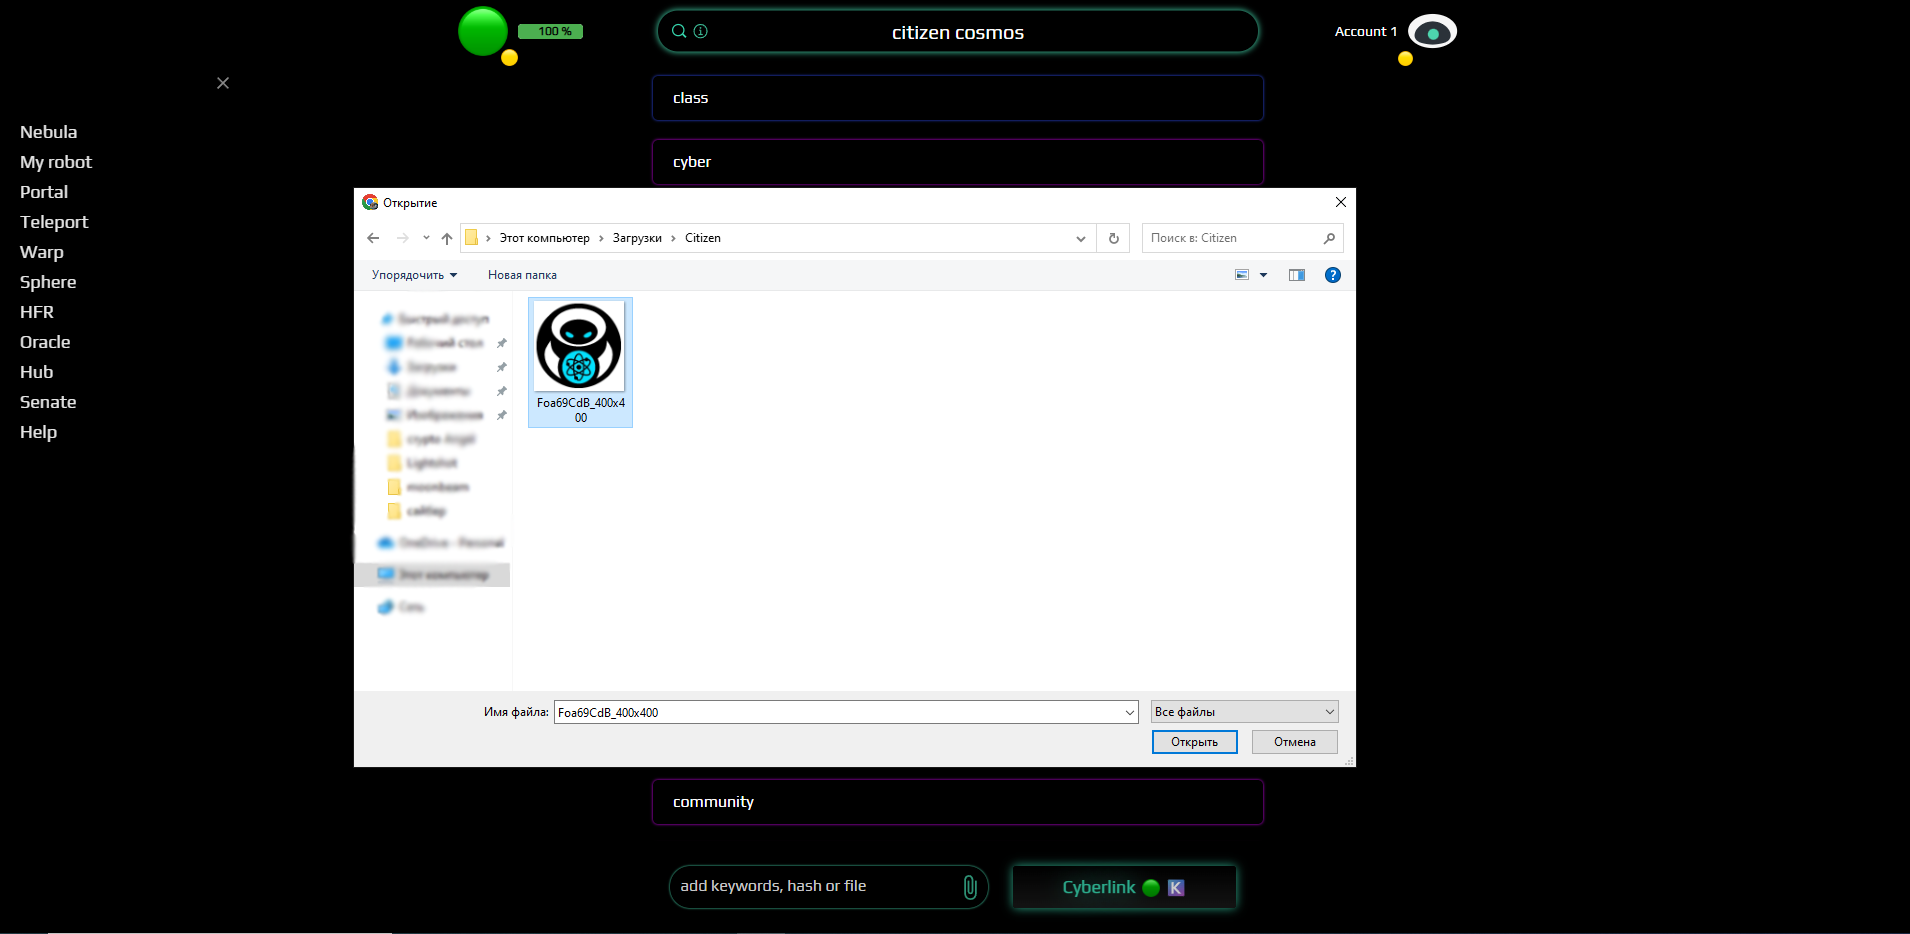The width and height of the screenshot is (1910, 934).
Task: Open Senate in the sidebar
Action: pyautogui.click(x=48, y=402)
